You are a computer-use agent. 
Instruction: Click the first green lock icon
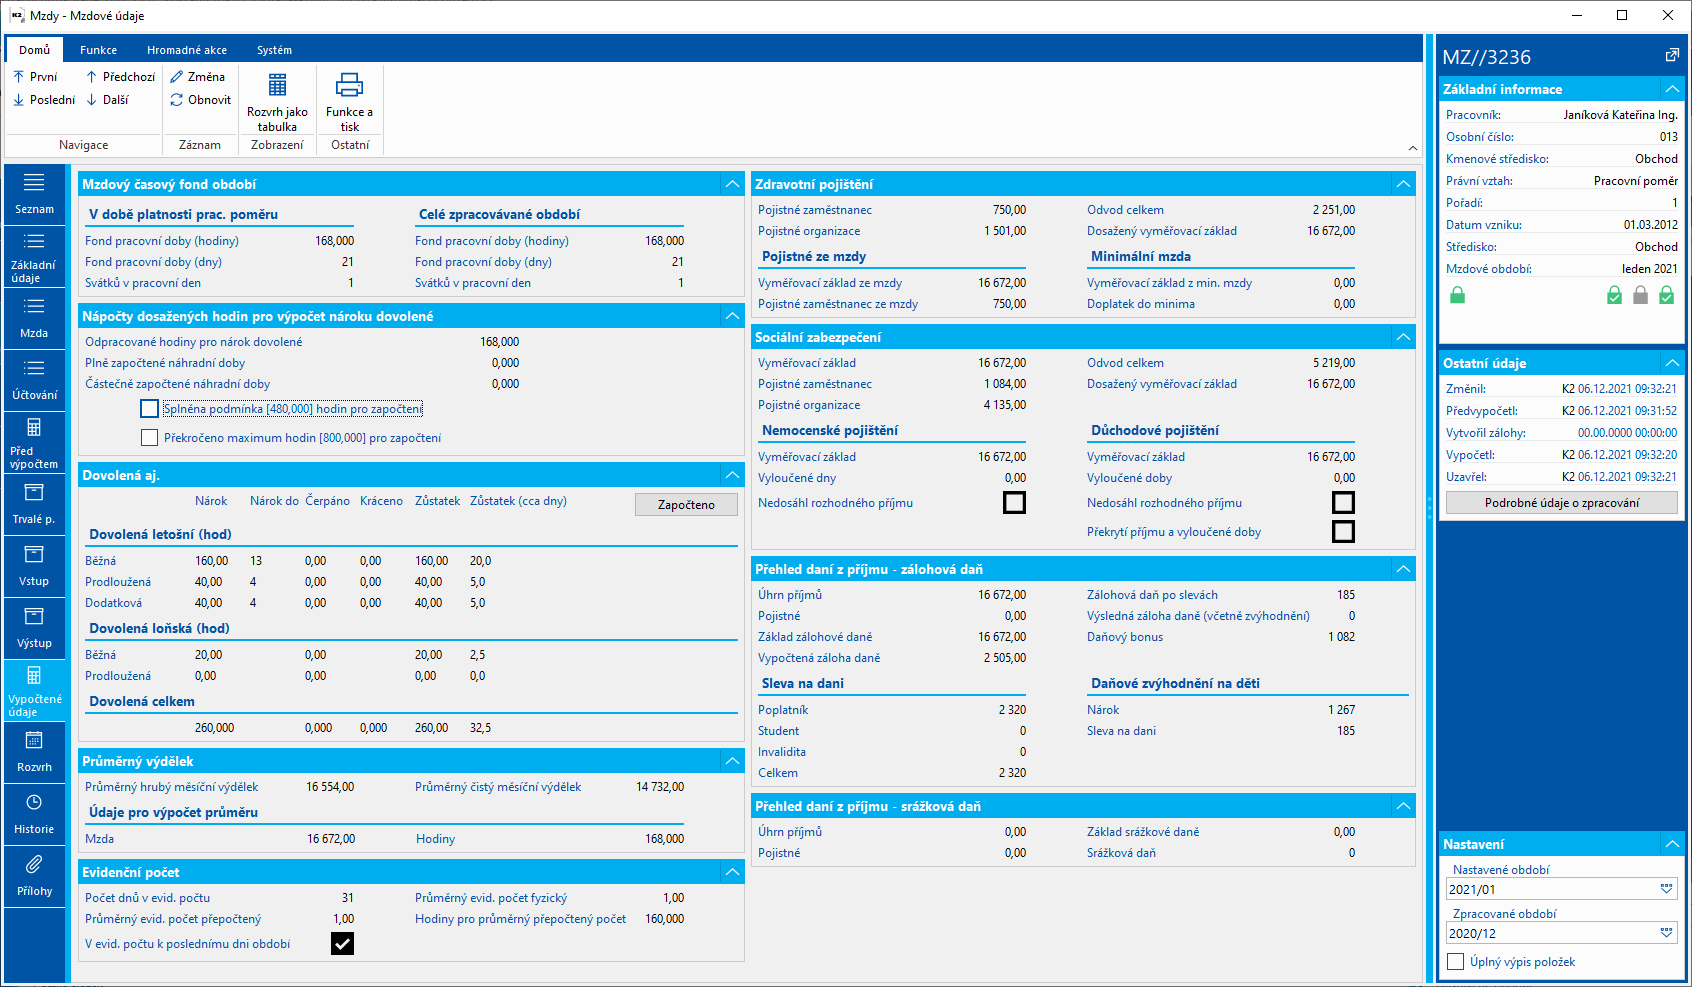click(x=1457, y=295)
